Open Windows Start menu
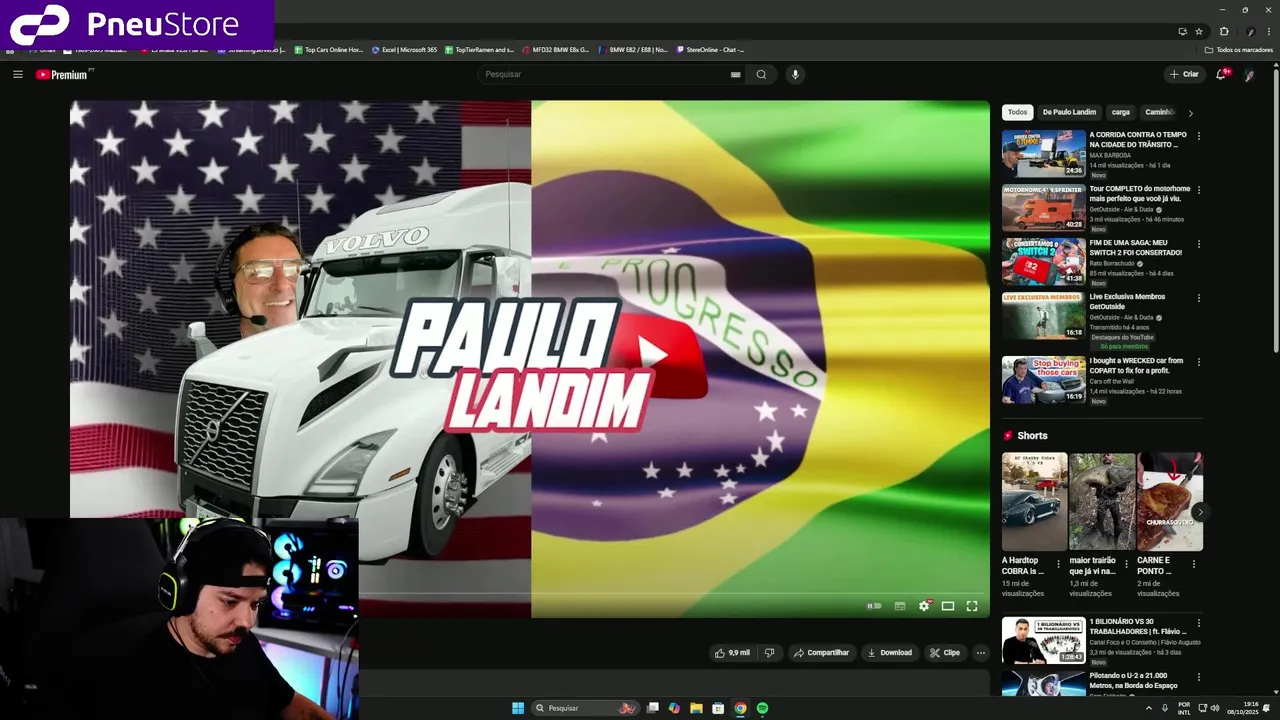 pyautogui.click(x=518, y=708)
